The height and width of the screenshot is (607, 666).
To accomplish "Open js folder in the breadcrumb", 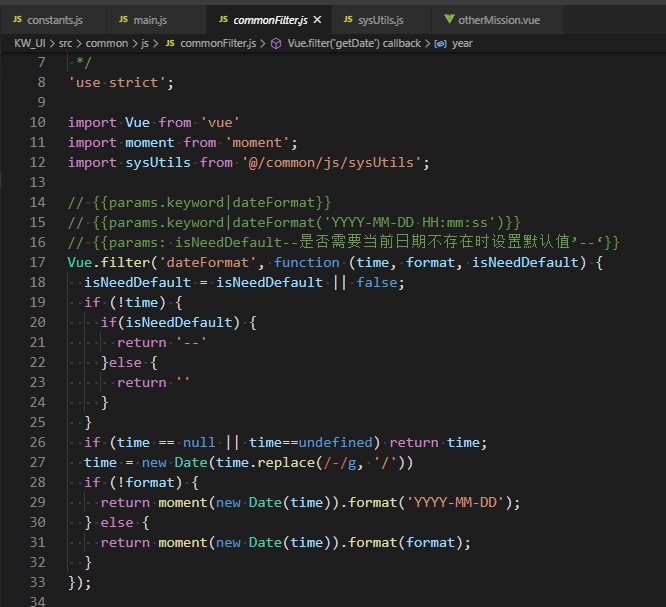I will tap(145, 43).
